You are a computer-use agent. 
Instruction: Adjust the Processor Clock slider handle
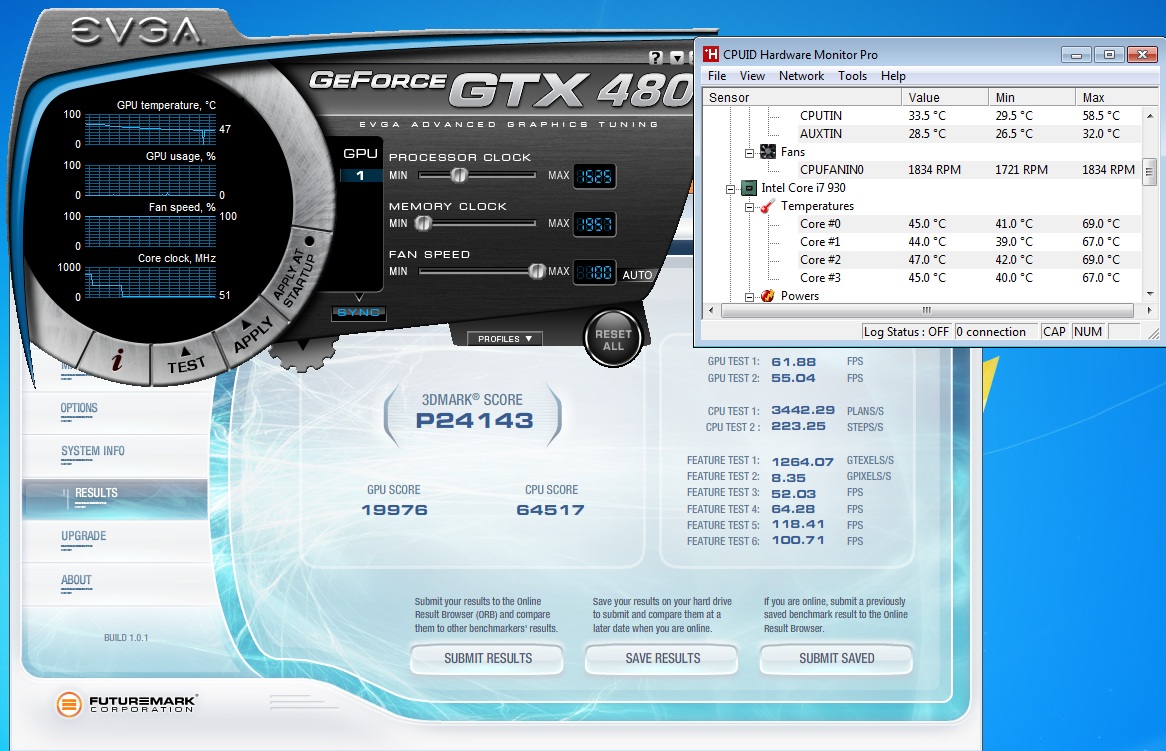459,175
